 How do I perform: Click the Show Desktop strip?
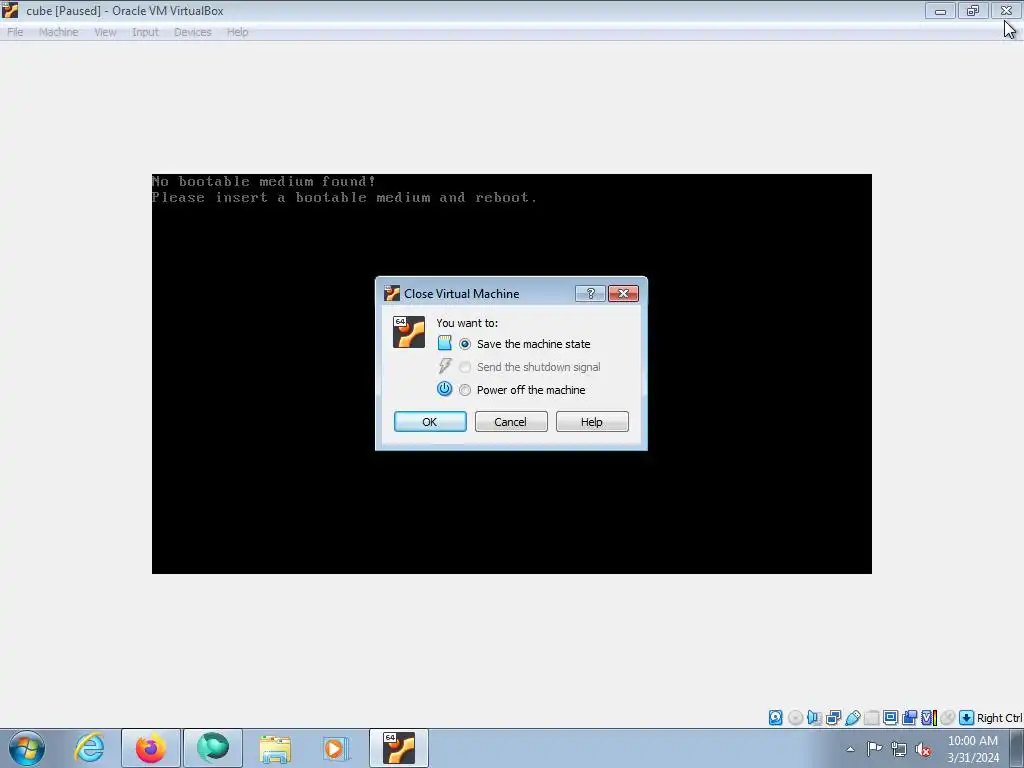tap(1017, 748)
